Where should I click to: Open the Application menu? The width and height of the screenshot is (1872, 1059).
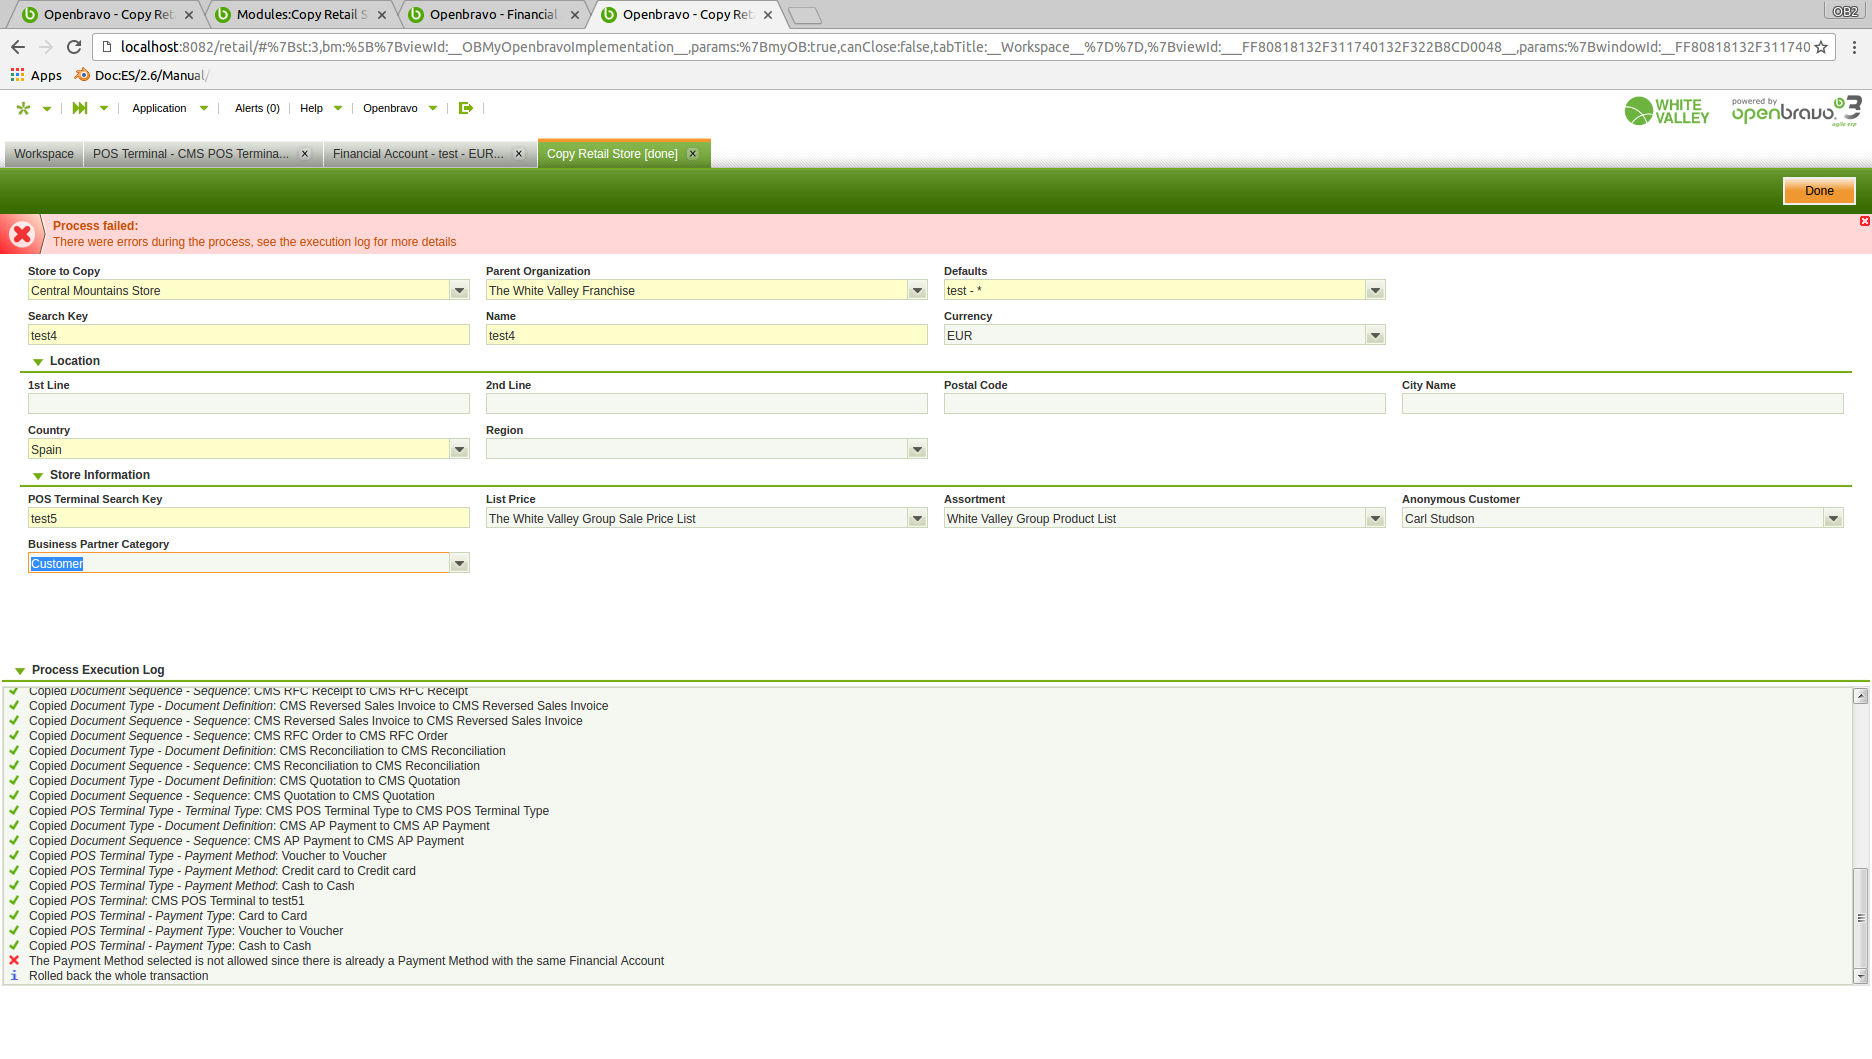(x=160, y=108)
